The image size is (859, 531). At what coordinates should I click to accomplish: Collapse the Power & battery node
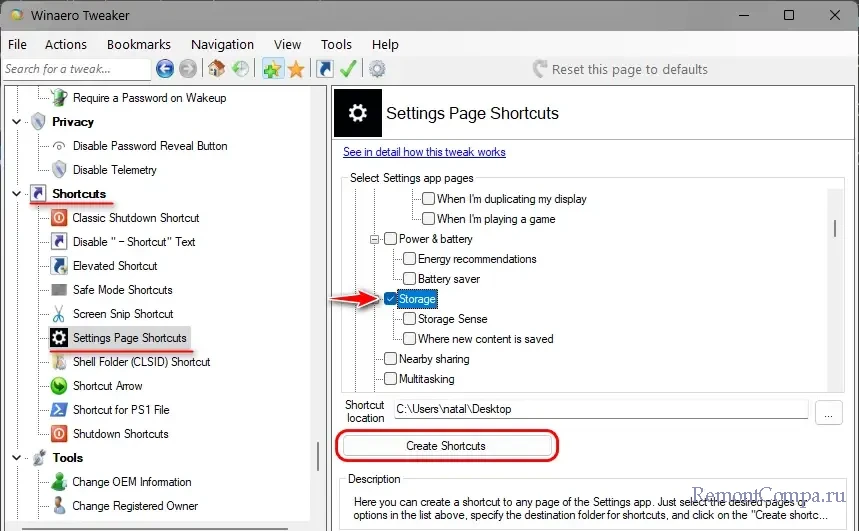[x=375, y=239]
